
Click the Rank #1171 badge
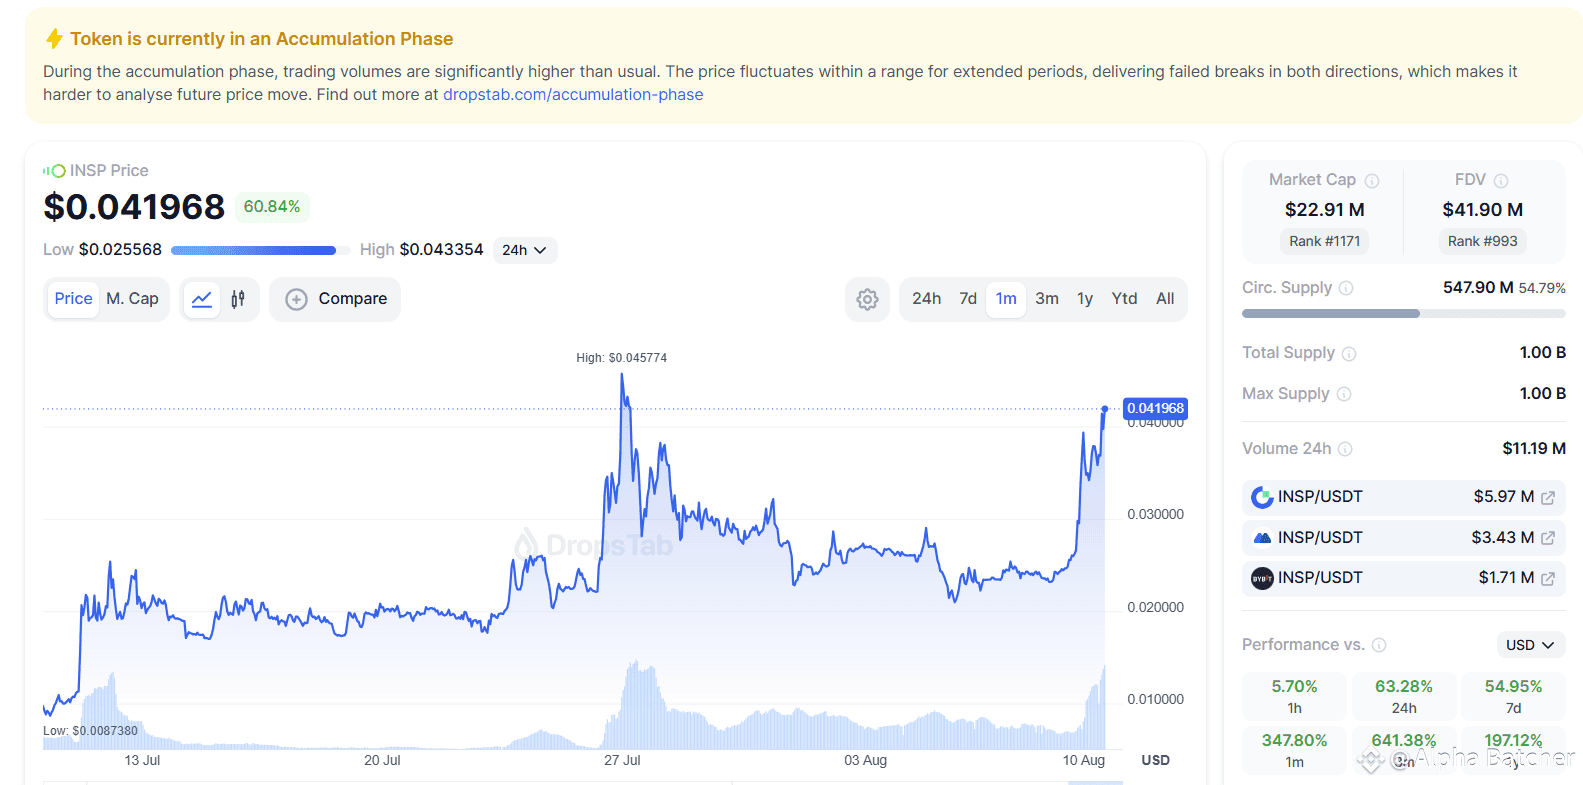(1324, 241)
